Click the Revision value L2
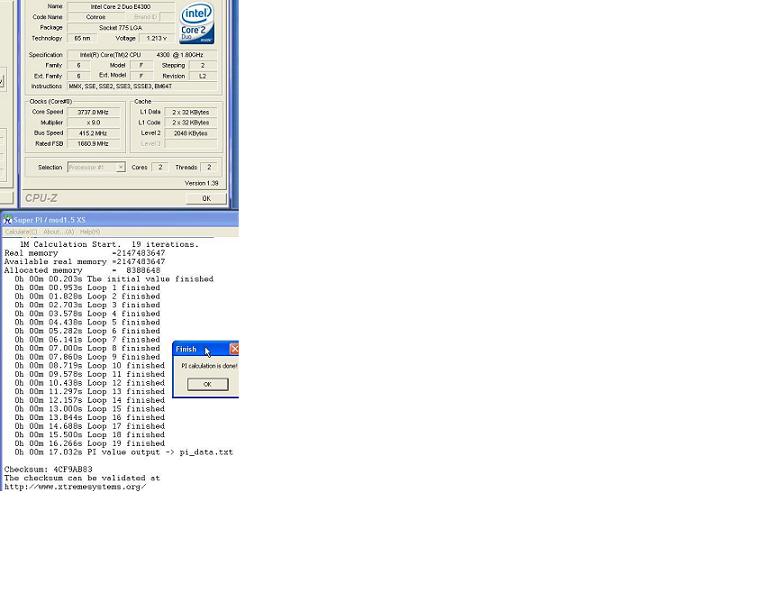This screenshot has height=600, width=772. pyautogui.click(x=202, y=76)
